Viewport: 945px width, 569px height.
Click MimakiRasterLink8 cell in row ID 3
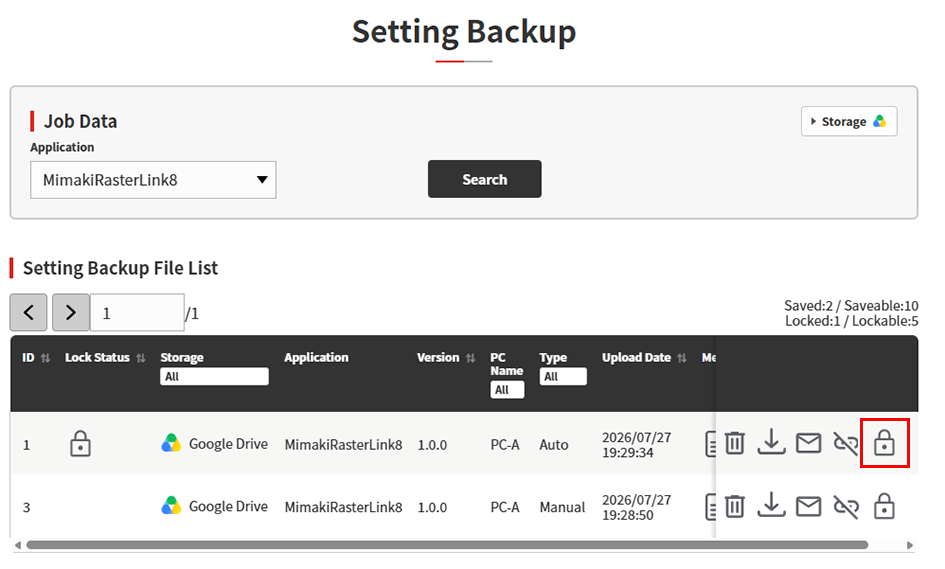coord(343,508)
